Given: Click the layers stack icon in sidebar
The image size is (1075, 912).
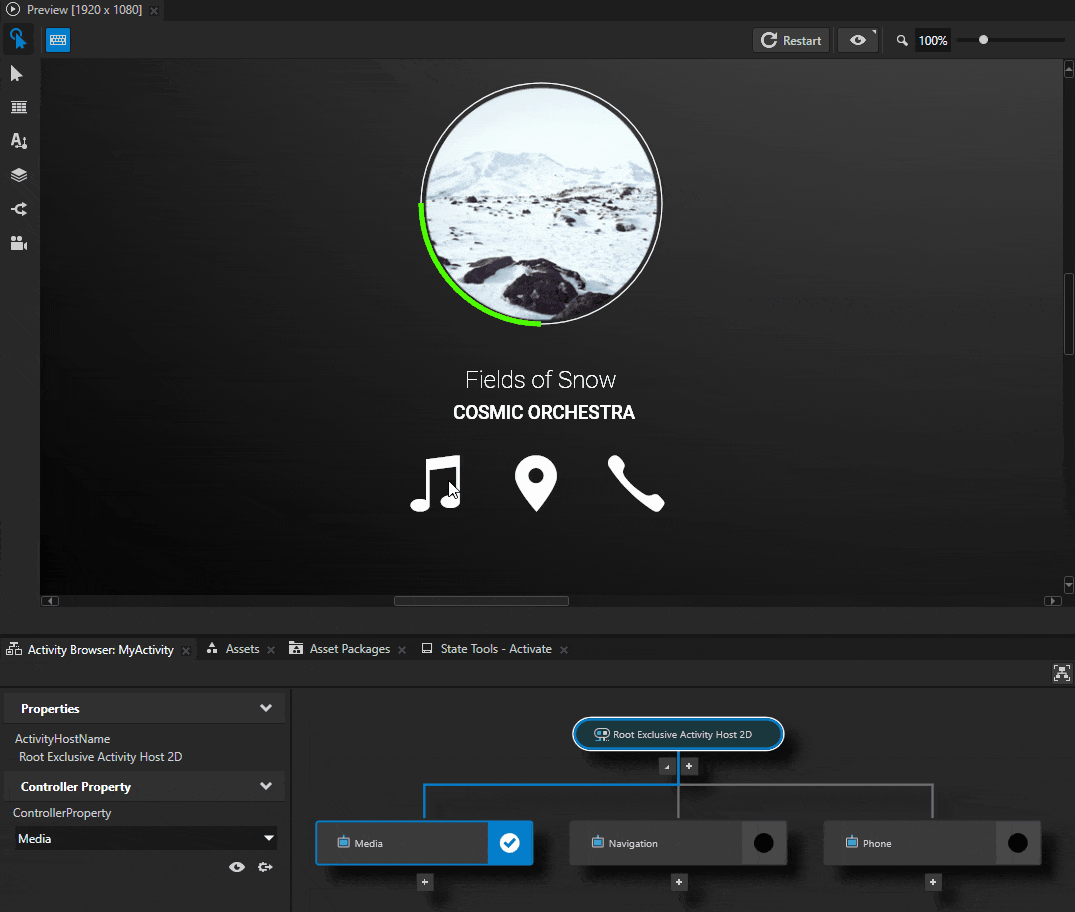Looking at the screenshot, I should 18,175.
